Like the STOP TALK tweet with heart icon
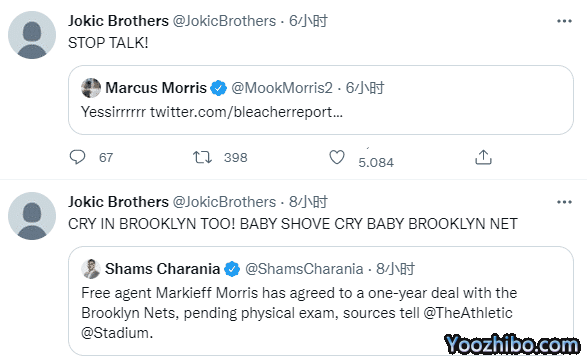 click(x=337, y=157)
